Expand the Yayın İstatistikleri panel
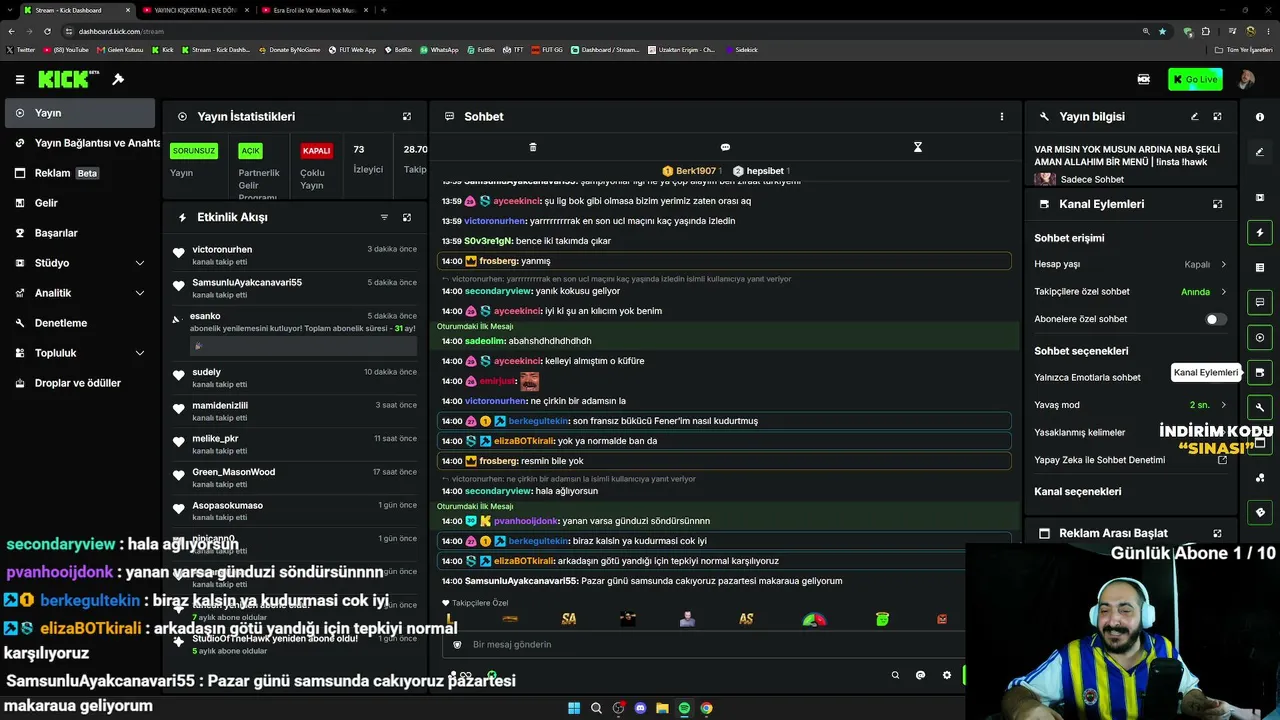The width and height of the screenshot is (1280, 720). tap(407, 117)
